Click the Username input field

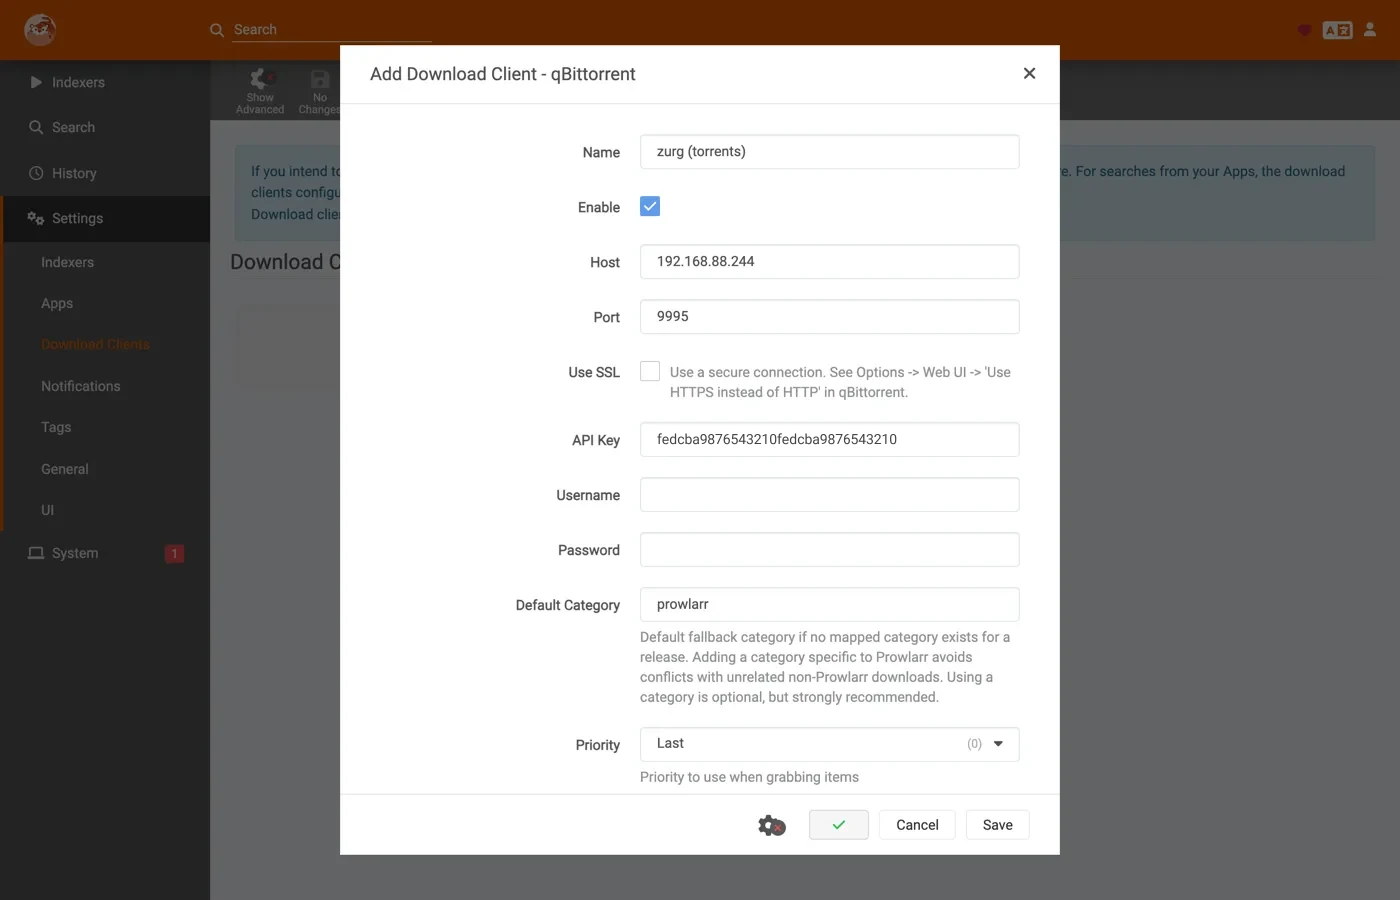[830, 495]
